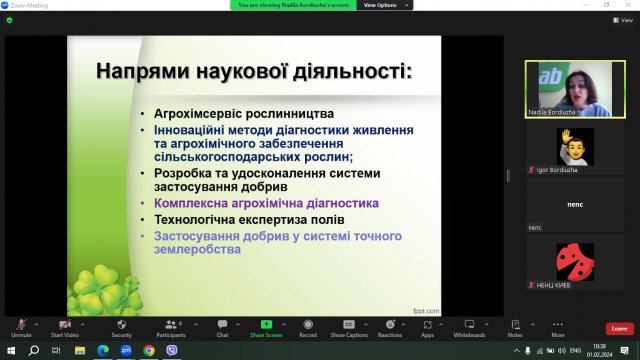Viewport: 640px width, 360px height.
Task: Start recording with the Record icon
Action: pos(308,329)
